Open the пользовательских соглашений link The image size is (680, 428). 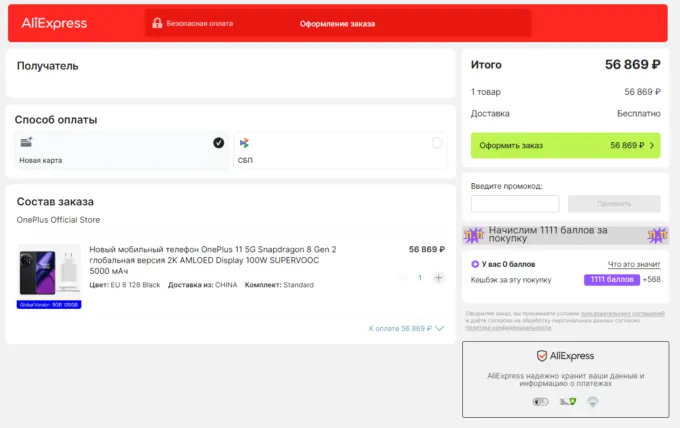[627, 314]
